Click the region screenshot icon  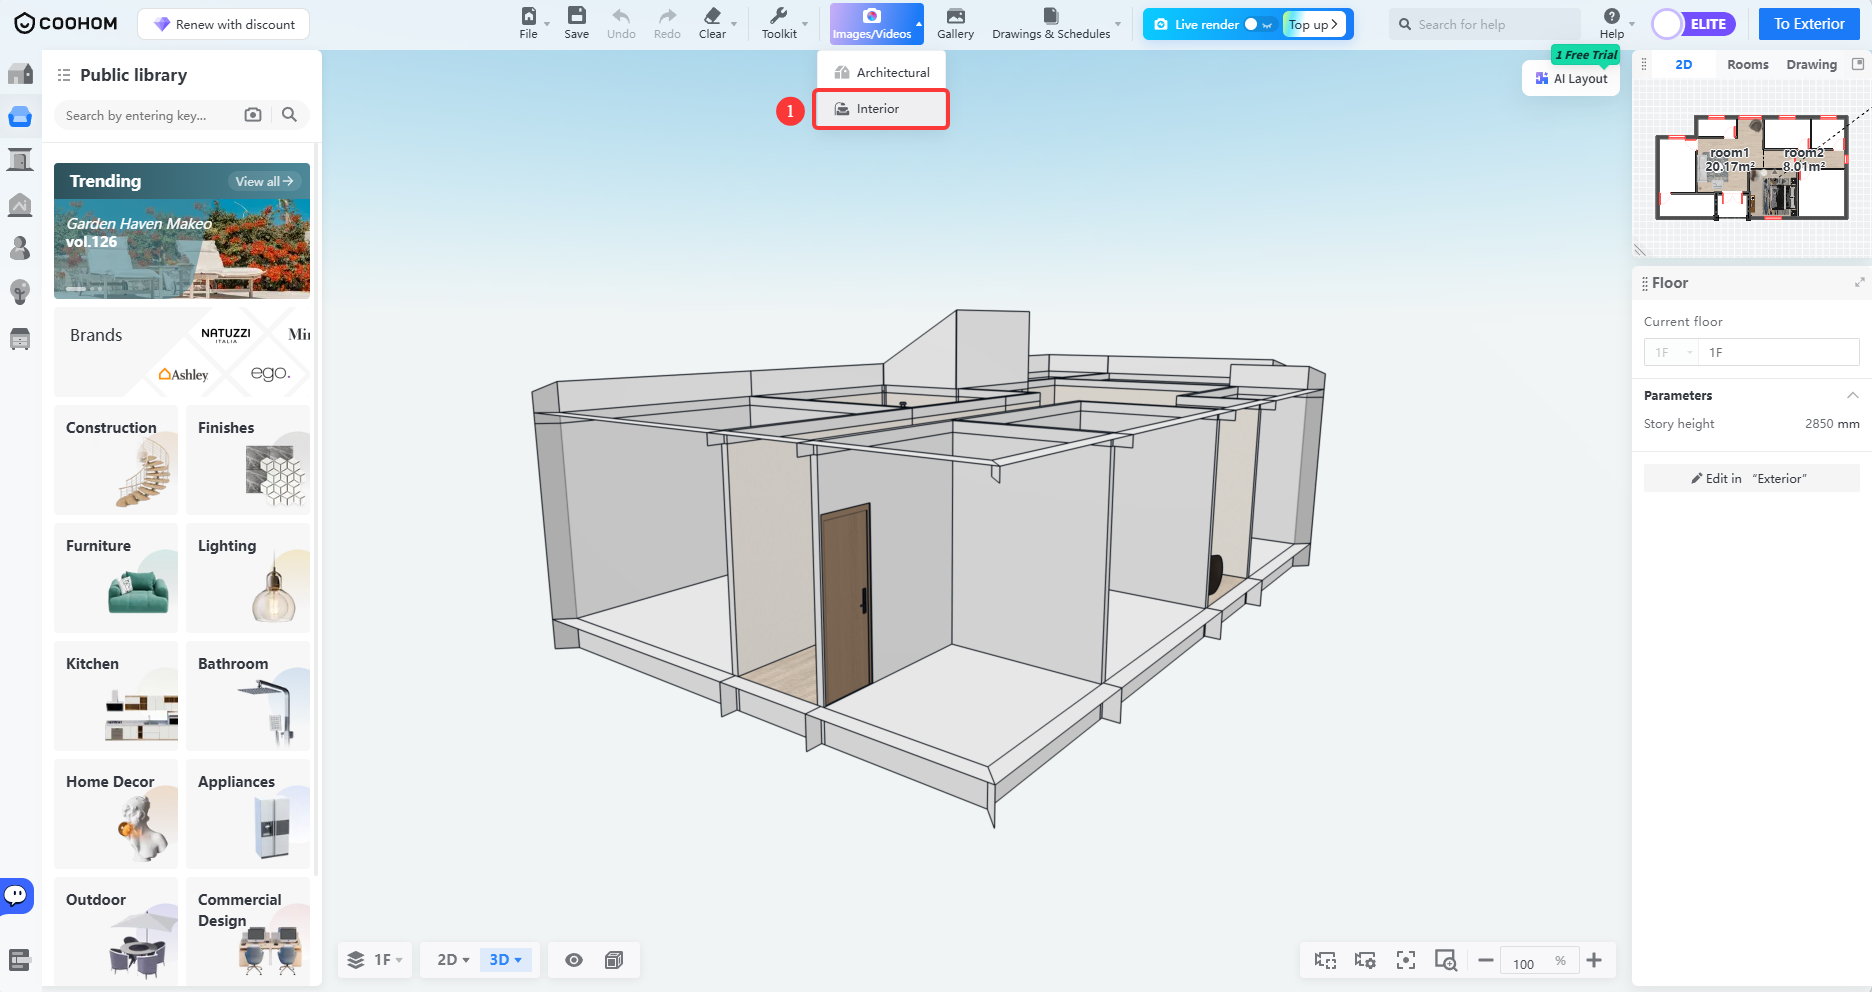(1325, 960)
